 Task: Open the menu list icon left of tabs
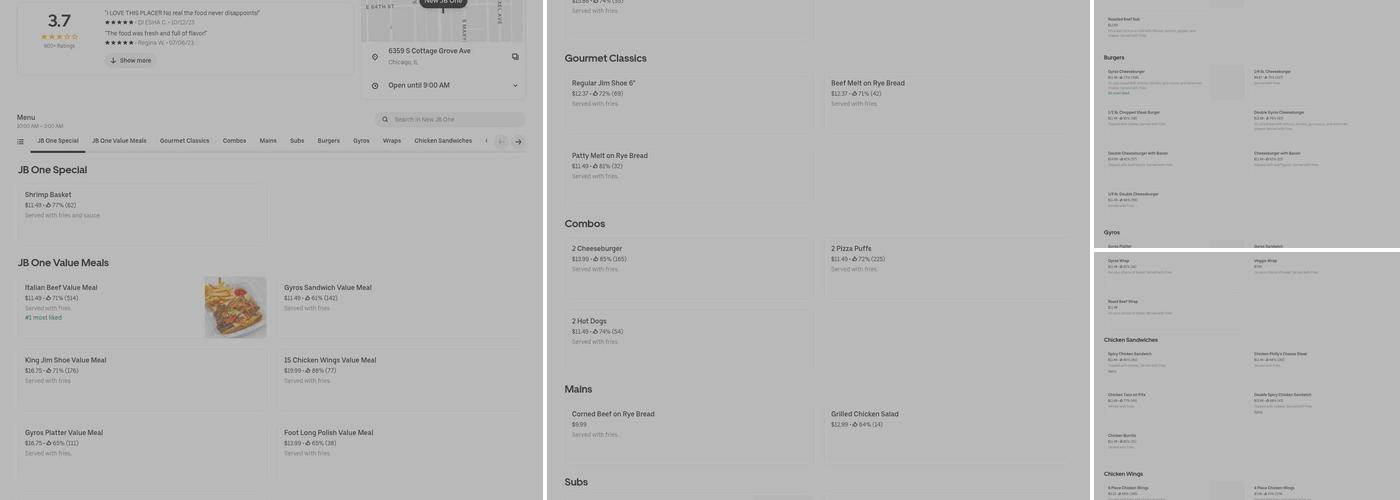click(x=20, y=141)
